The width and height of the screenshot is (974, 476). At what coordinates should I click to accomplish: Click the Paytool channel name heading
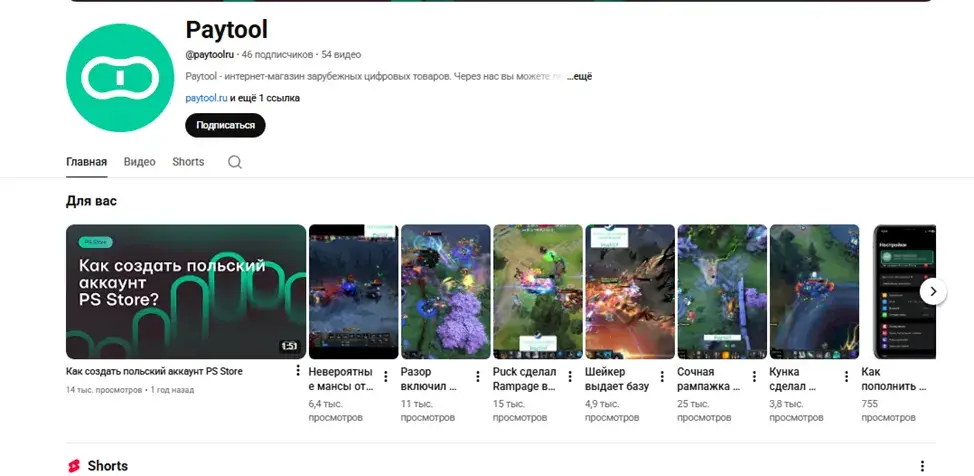227,29
